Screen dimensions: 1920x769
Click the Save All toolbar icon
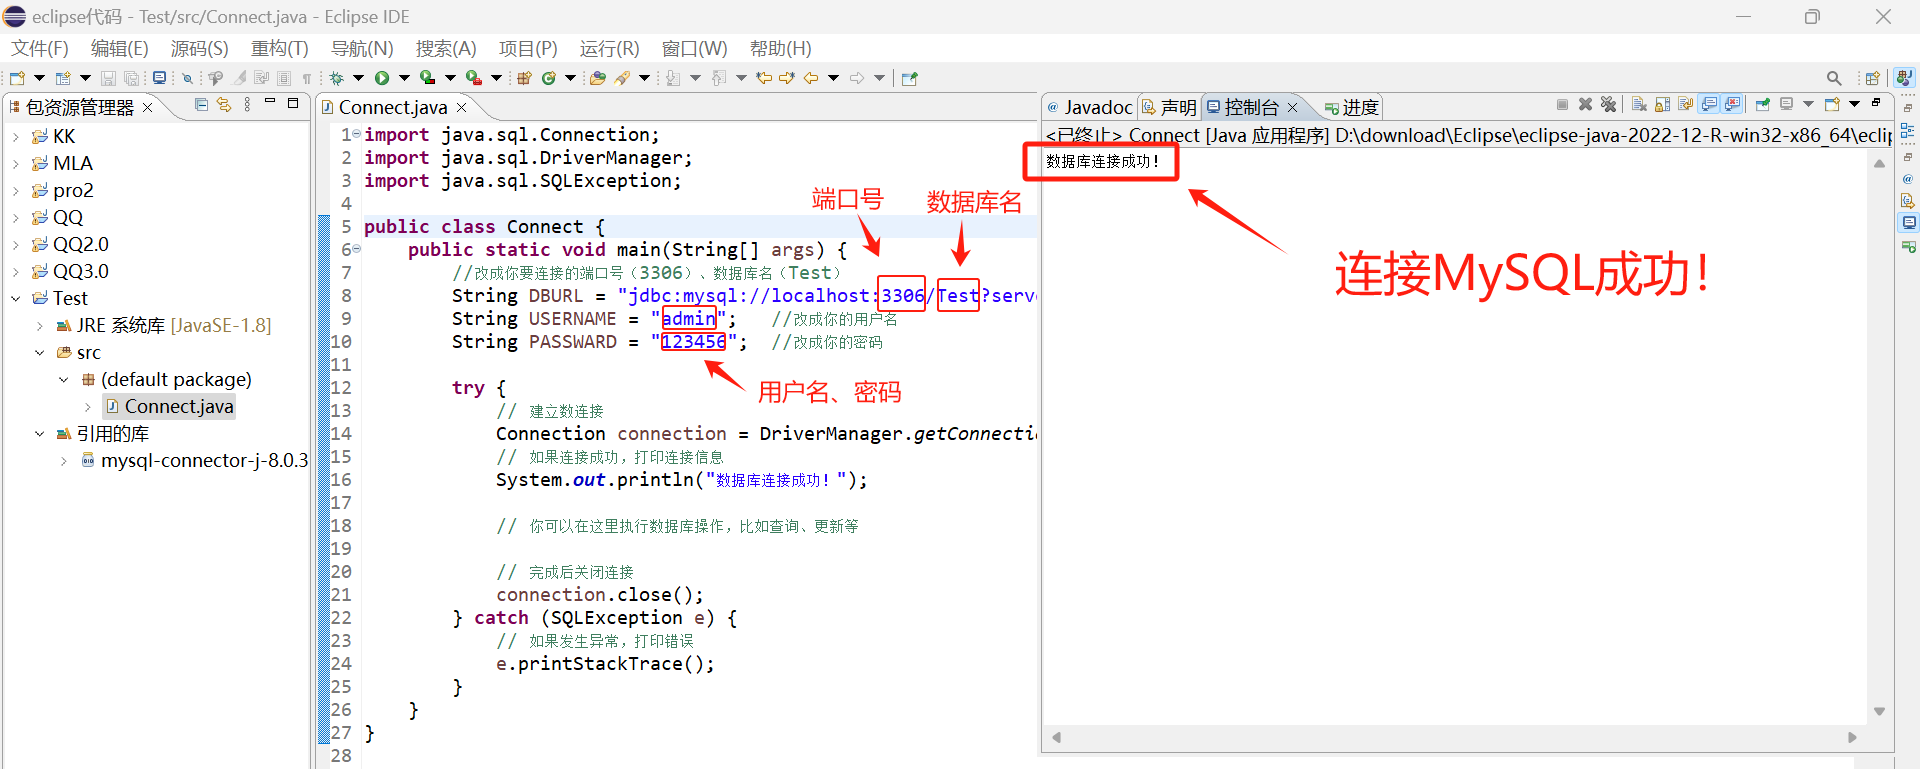pos(131,78)
